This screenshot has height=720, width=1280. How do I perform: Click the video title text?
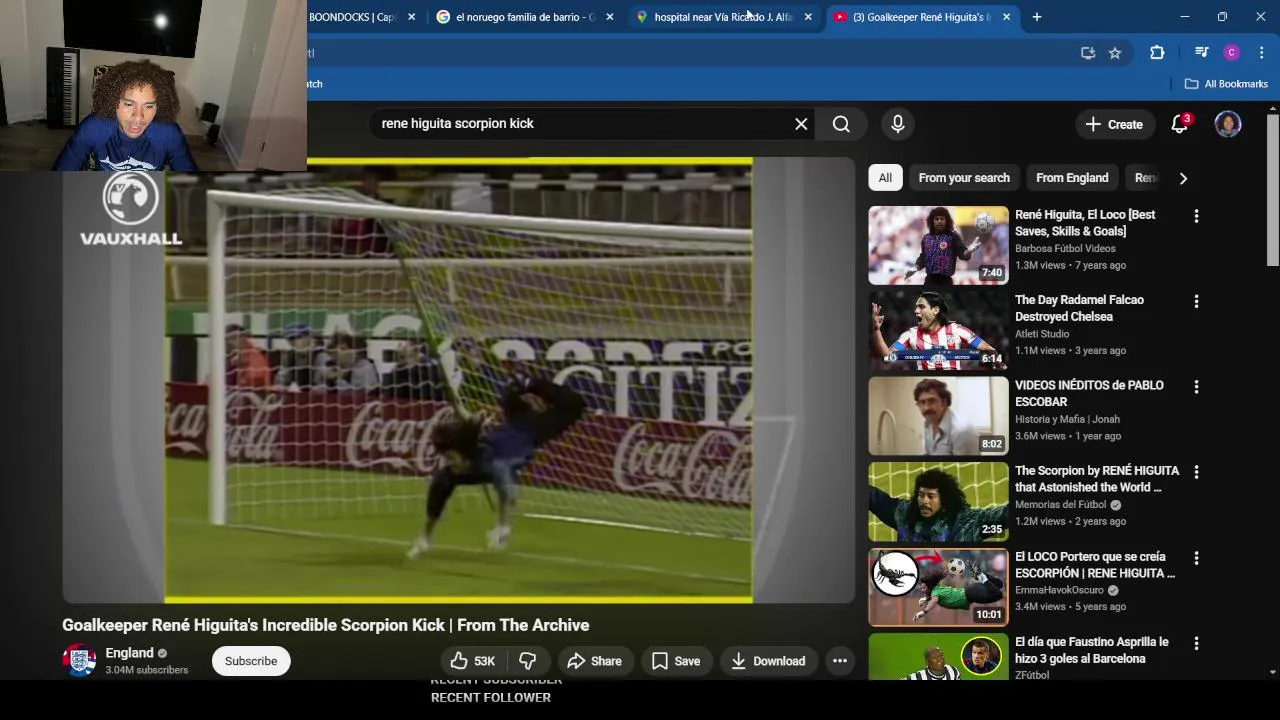326,625
